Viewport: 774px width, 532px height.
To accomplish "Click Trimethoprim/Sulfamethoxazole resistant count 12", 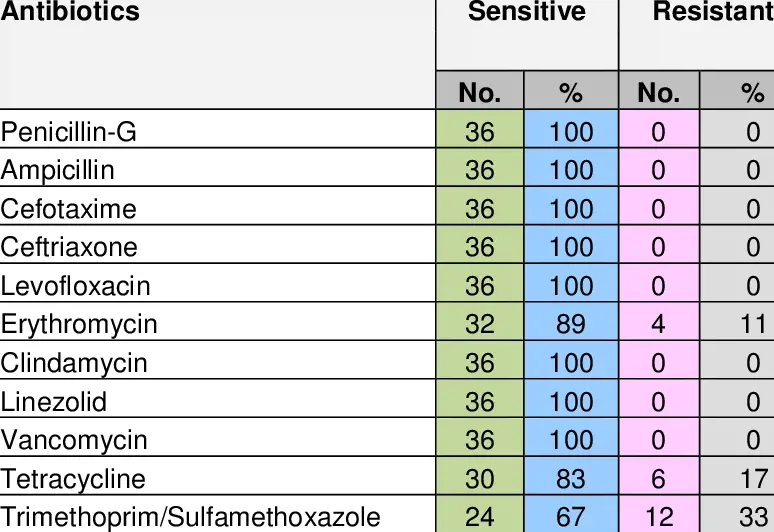I will coord(658,517).
